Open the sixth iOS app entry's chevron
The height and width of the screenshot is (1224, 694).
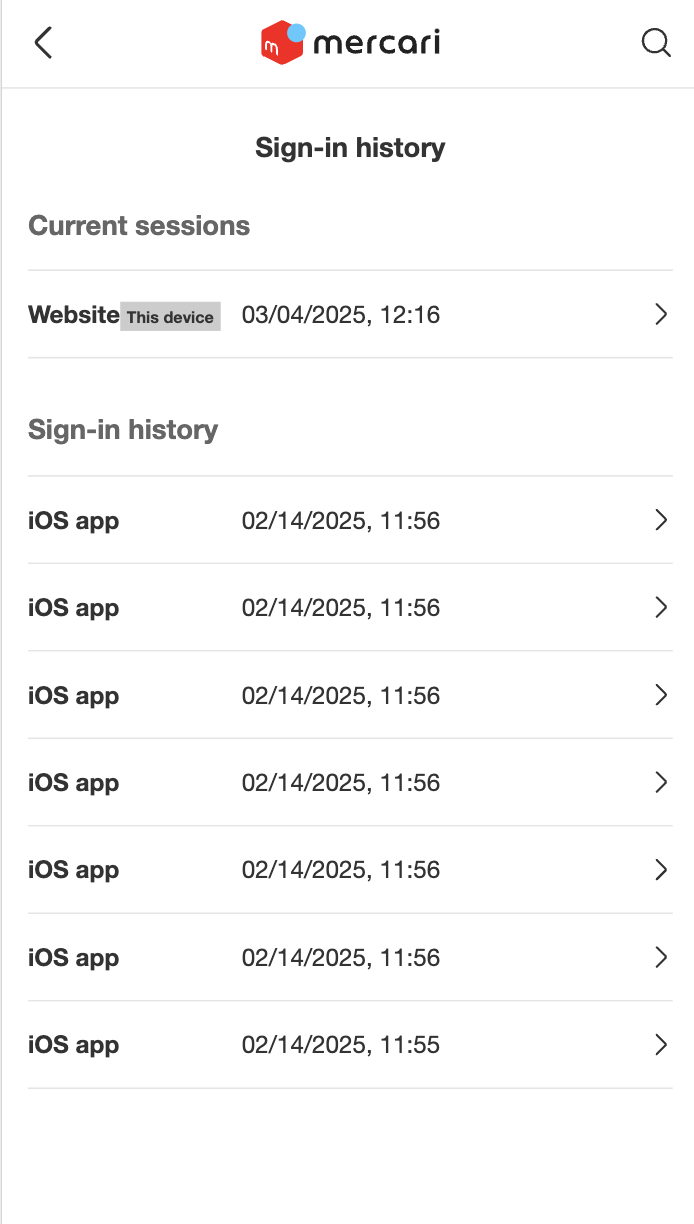tap(661, 957)
